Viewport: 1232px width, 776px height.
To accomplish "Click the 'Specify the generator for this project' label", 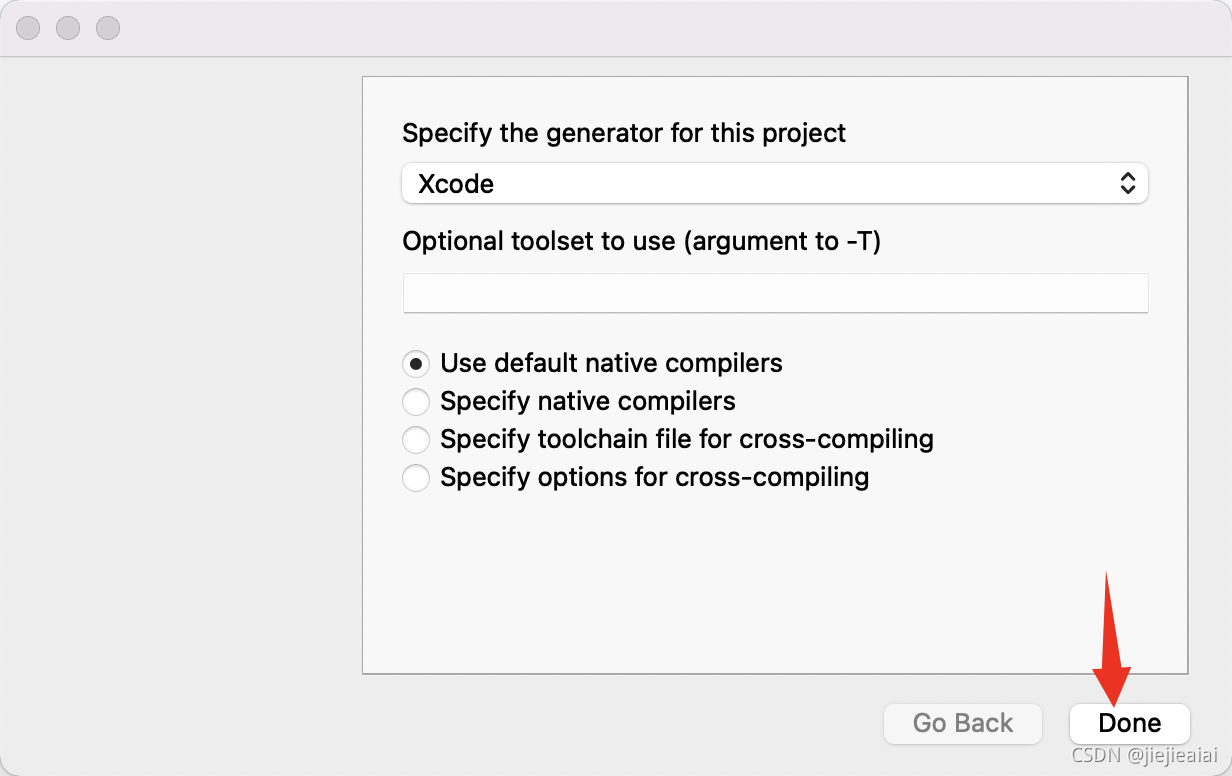I will click(624, 133).
